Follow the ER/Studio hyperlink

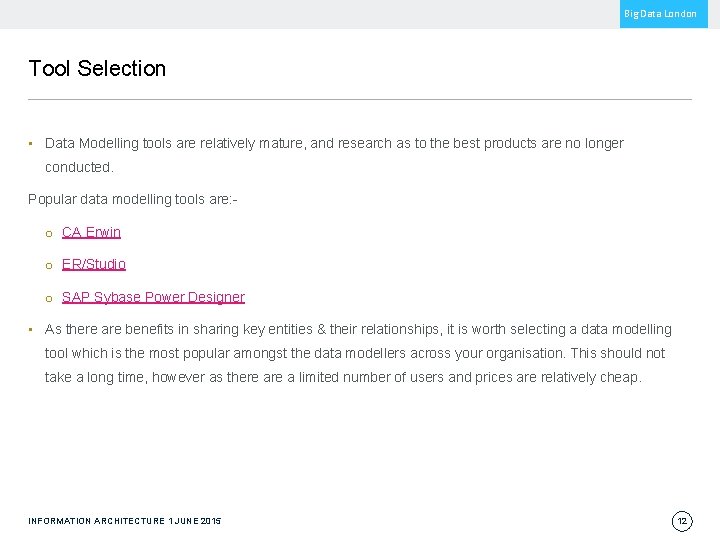[x=94, y=264]
